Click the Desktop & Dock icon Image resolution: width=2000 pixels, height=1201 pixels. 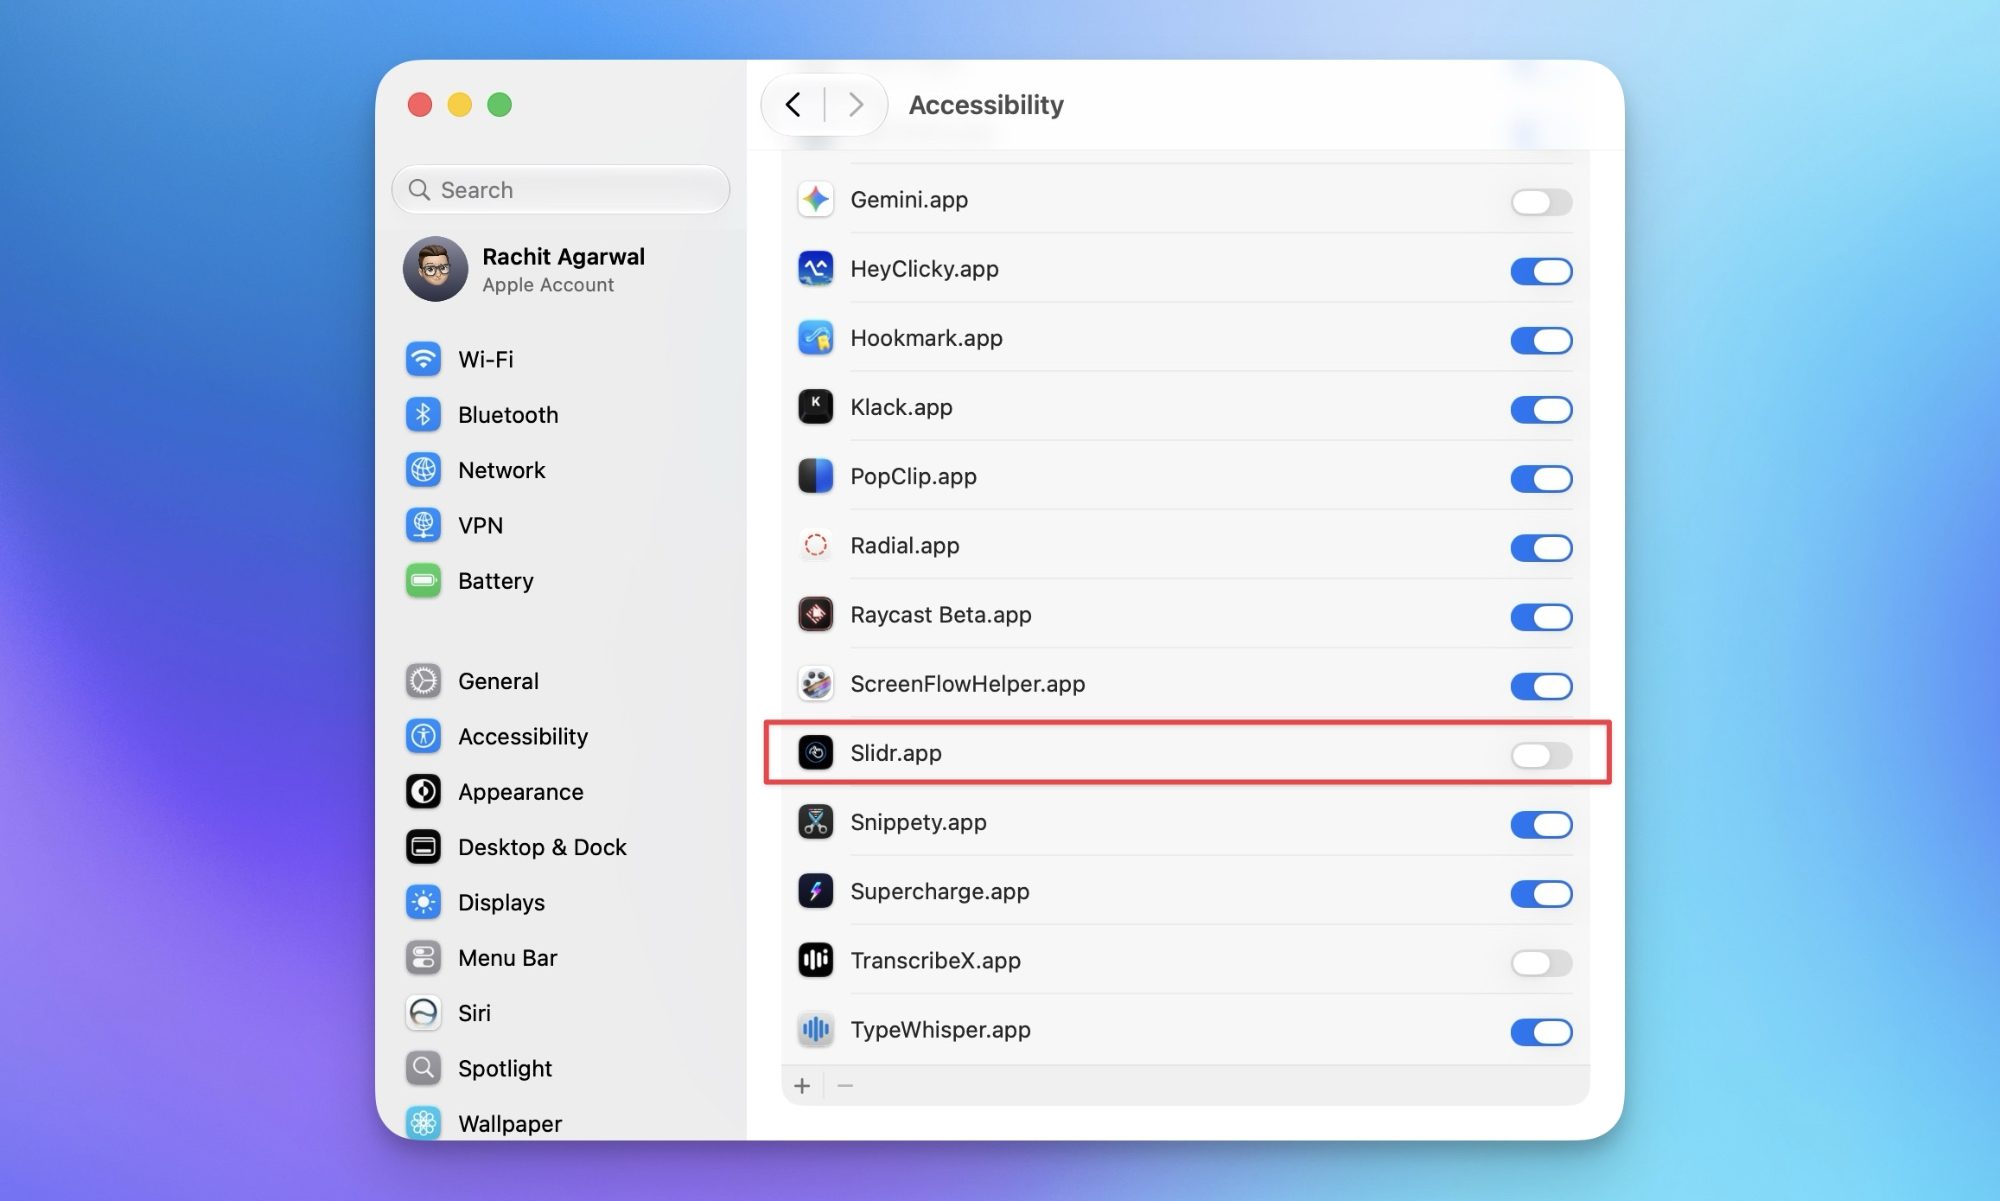[423, 847]
